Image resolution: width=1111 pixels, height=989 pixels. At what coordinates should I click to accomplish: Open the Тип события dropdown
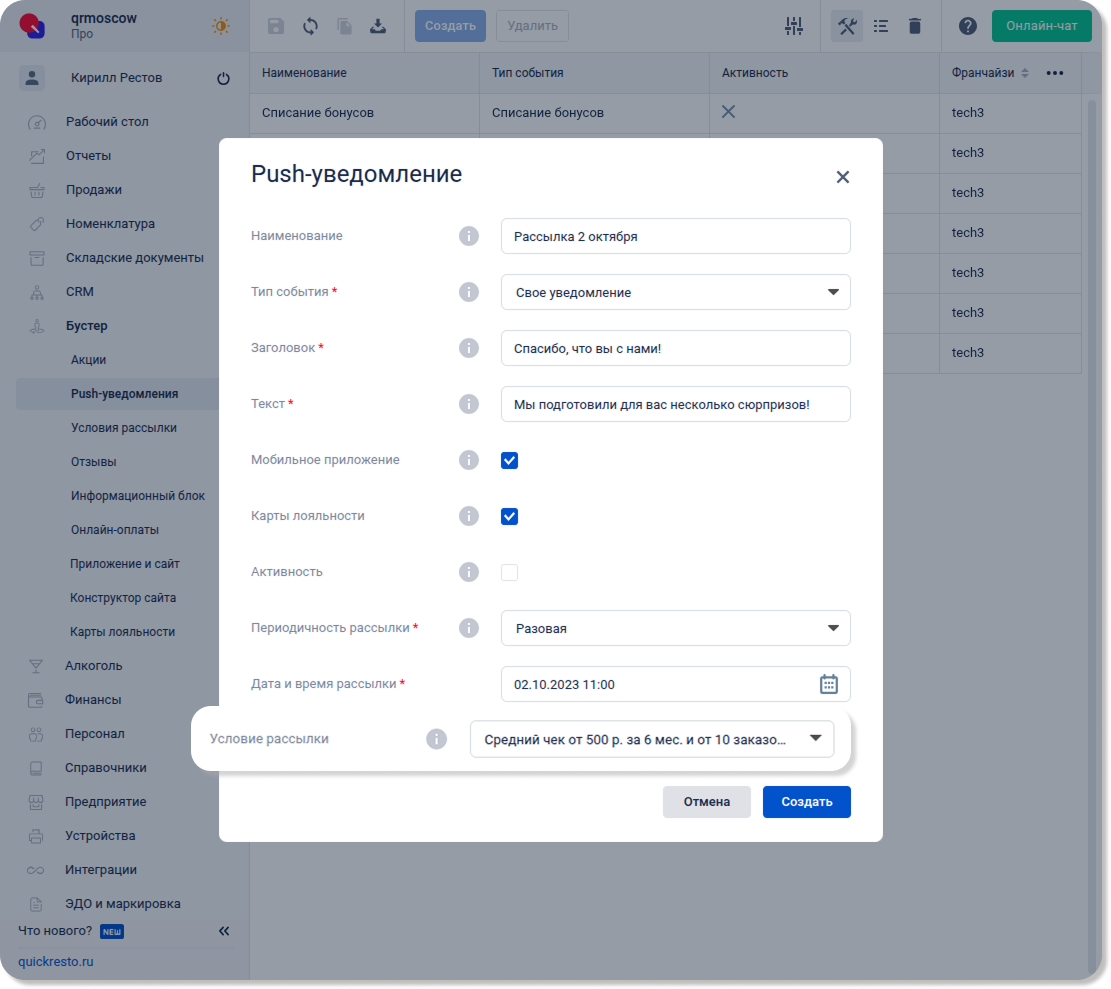pos(675,292)
